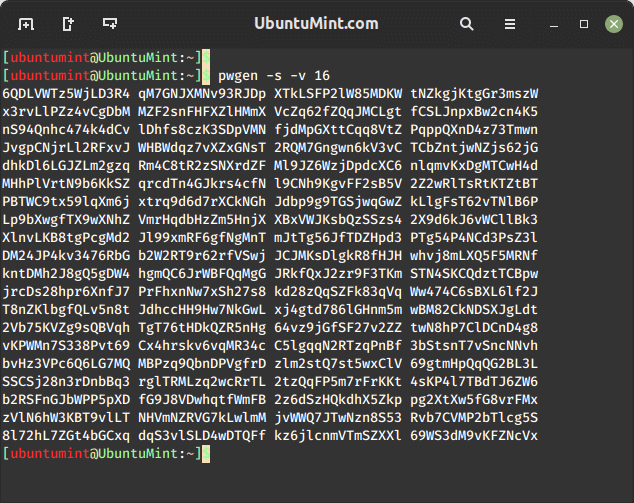This screenshot has height=503, width=634.
Task: Click the password kntDMh2J8gQ5gDW4
Action: point(66,274)
